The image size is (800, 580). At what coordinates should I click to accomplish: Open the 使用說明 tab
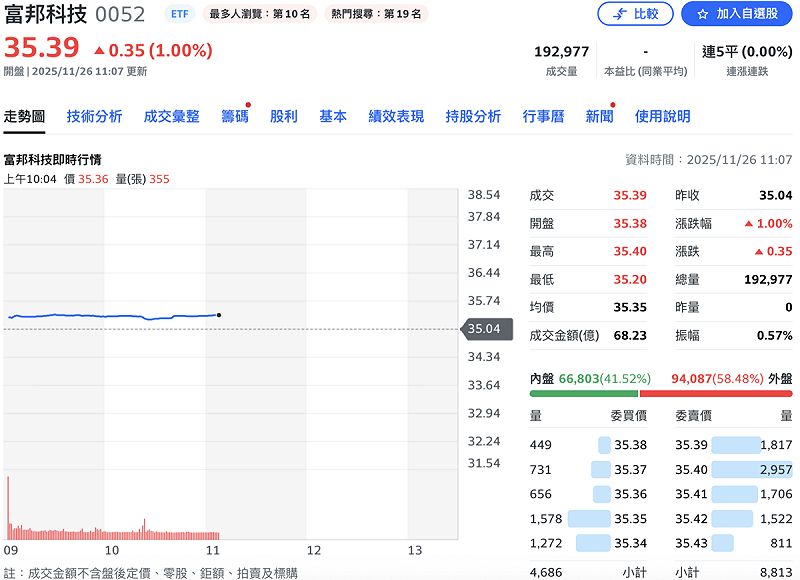pyautogui.click(x=662, y=116)
